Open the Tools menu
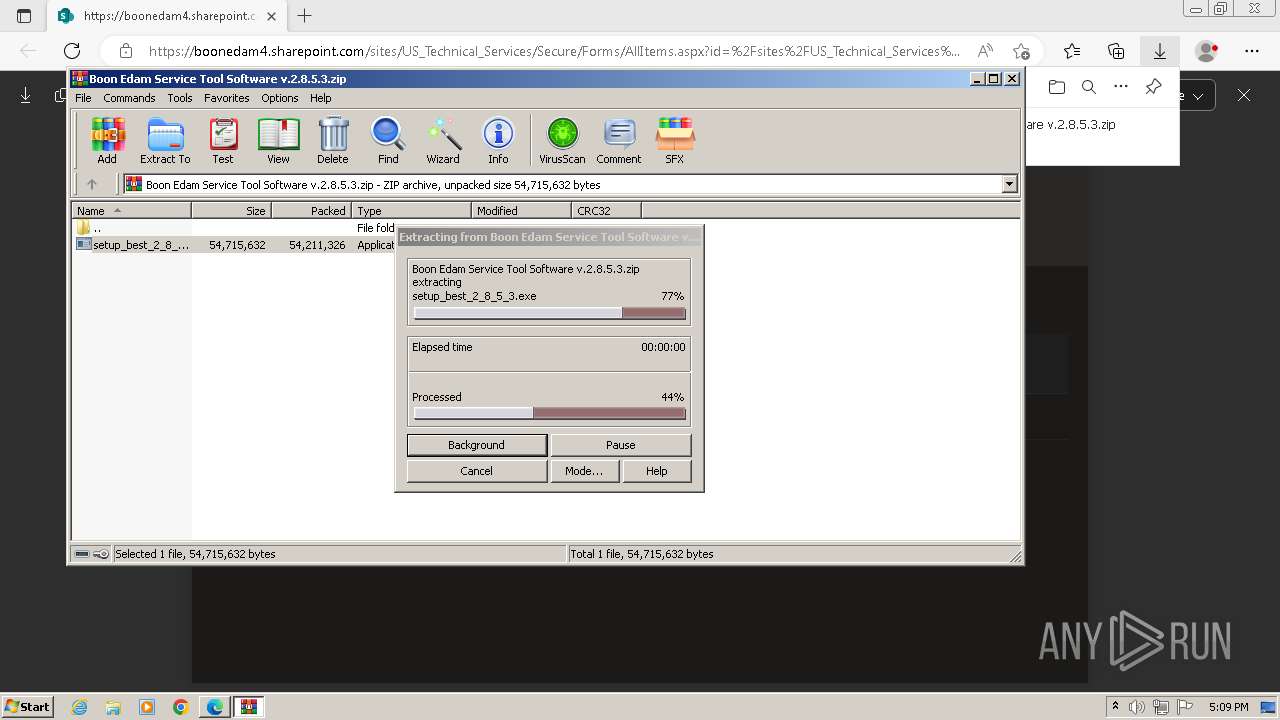This screenshot has width=1280, height=720. 180,98
